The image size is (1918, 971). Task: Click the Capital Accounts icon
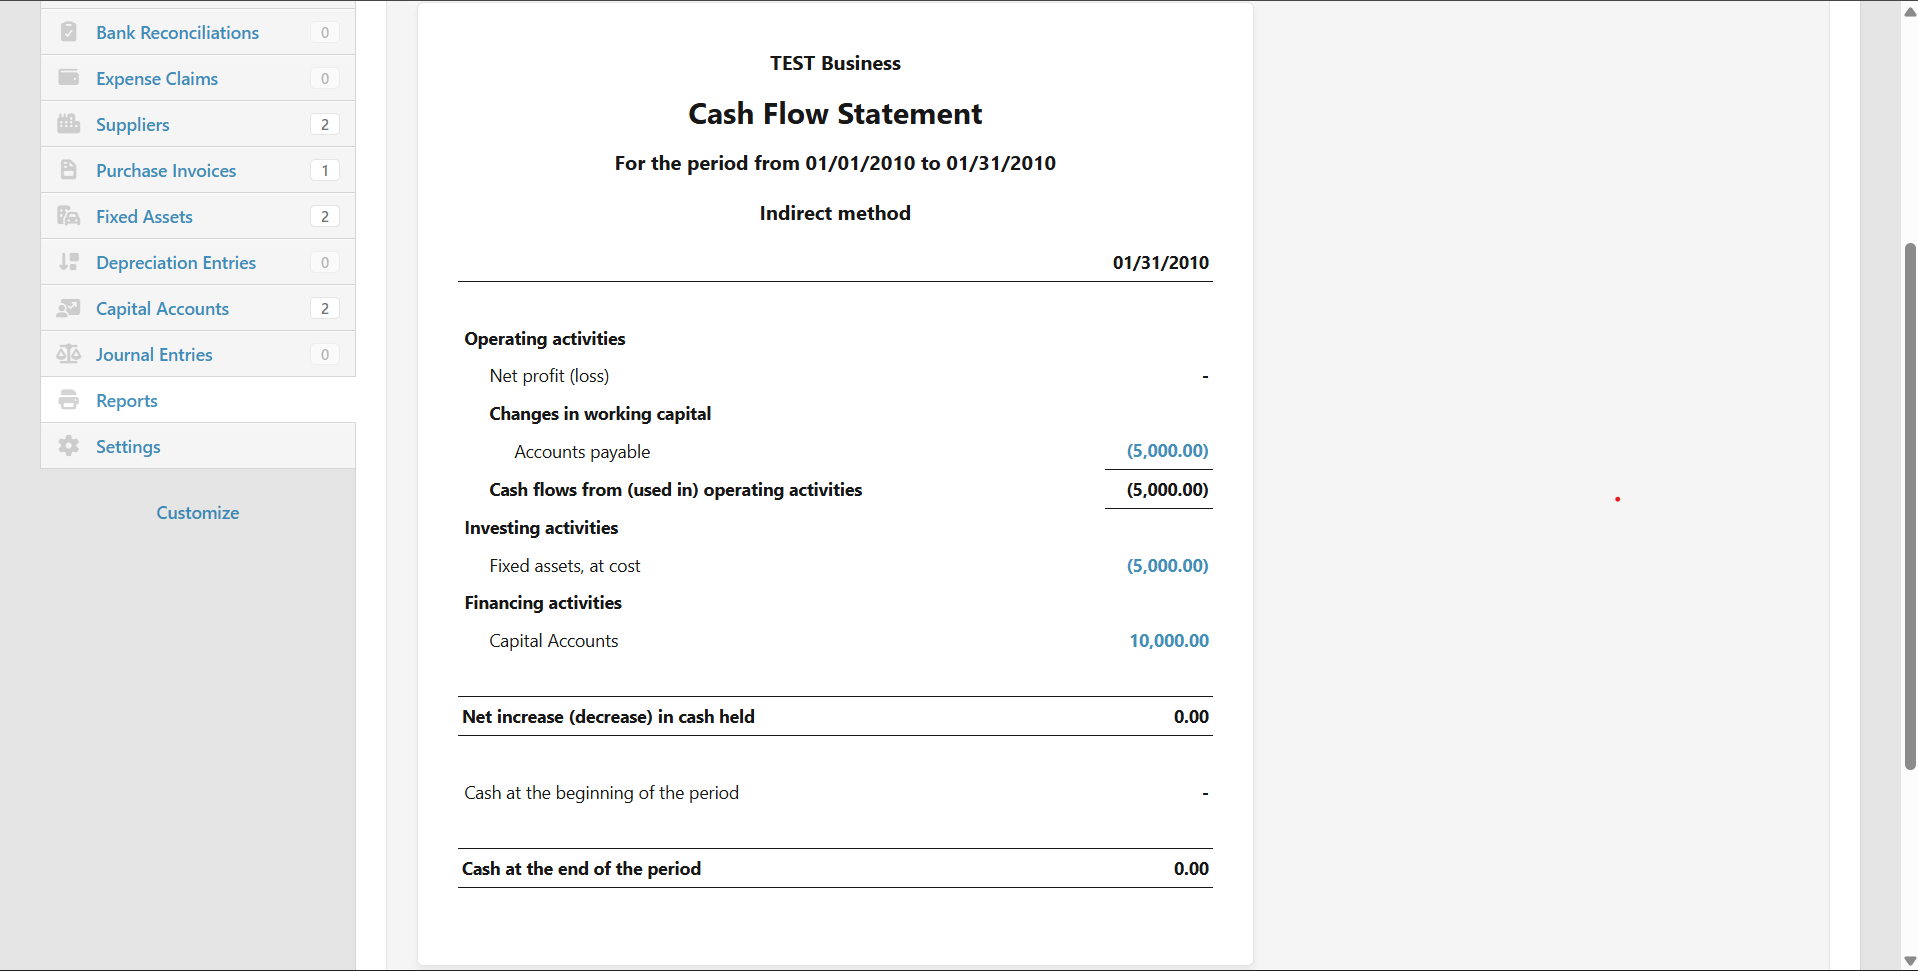[x=68, y=308]
